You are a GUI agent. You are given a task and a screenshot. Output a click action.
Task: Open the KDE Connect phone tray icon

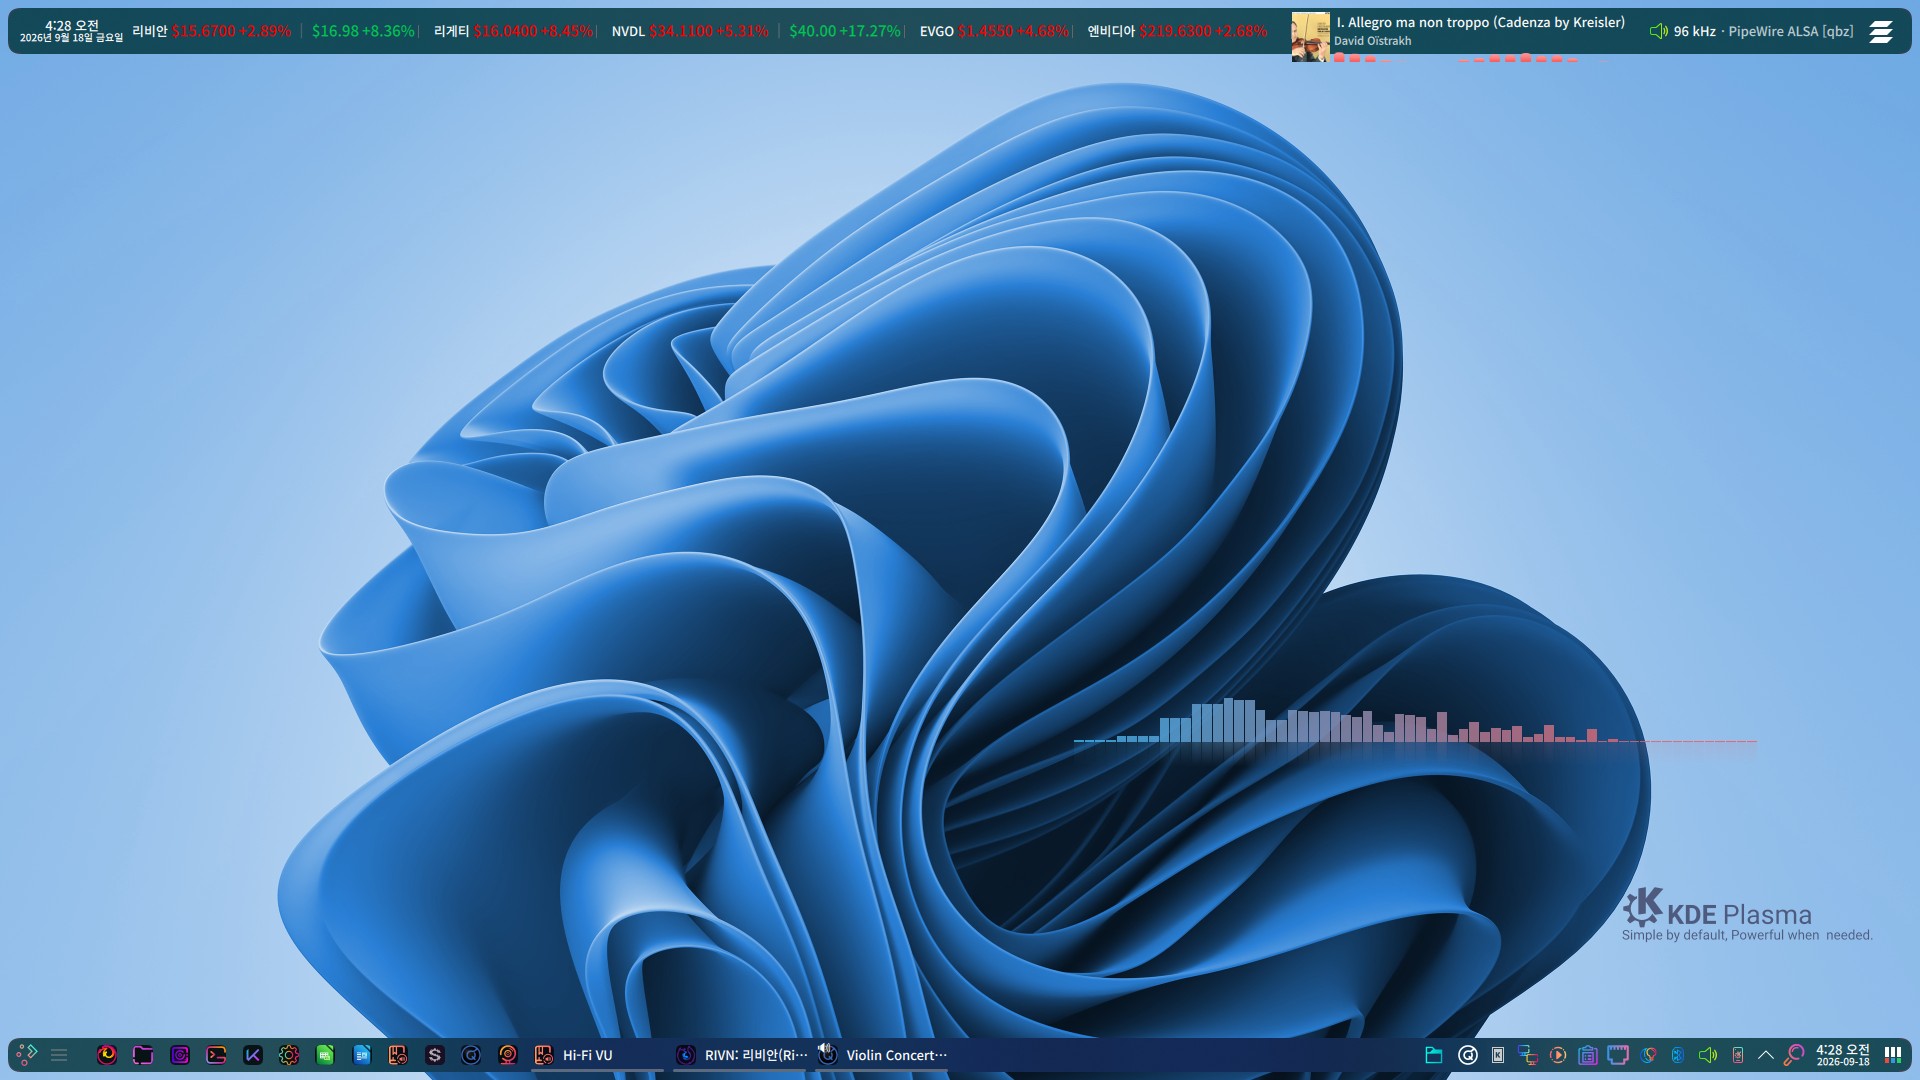[1738, 1054]
